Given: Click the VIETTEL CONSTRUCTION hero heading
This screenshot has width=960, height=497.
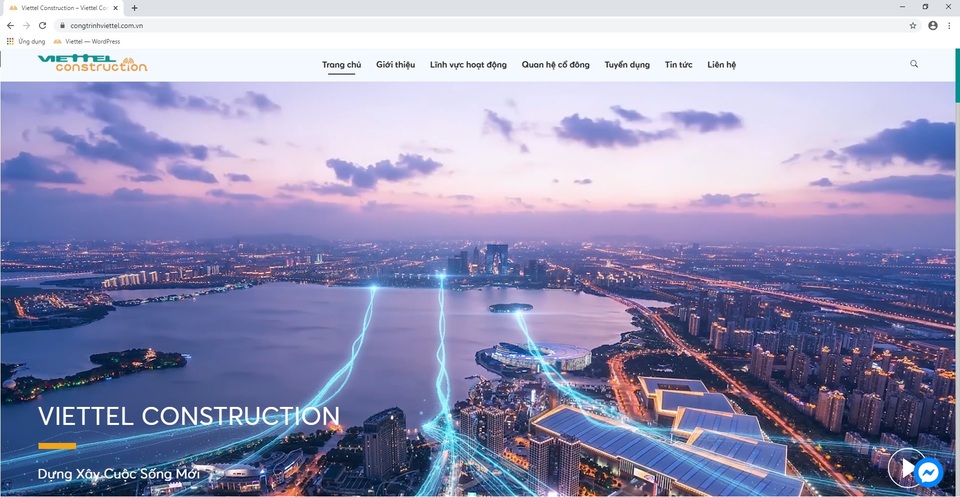Looking at the screenshot, I should coord(189,416).
